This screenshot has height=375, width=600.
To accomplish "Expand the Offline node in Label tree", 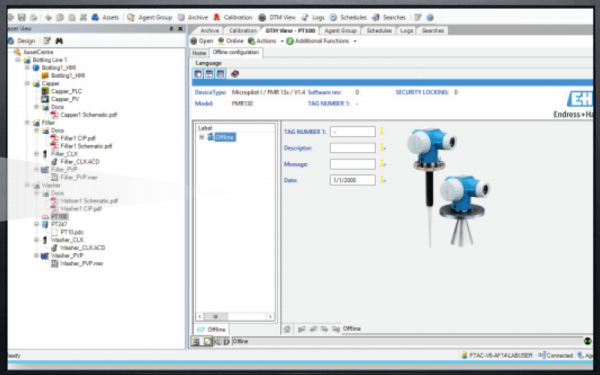I will tap(201, 137).
